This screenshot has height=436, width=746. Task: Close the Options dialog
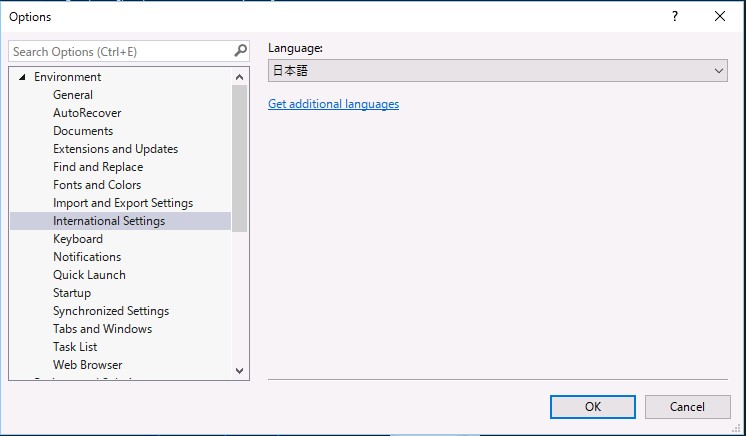[x=720, y=16]
